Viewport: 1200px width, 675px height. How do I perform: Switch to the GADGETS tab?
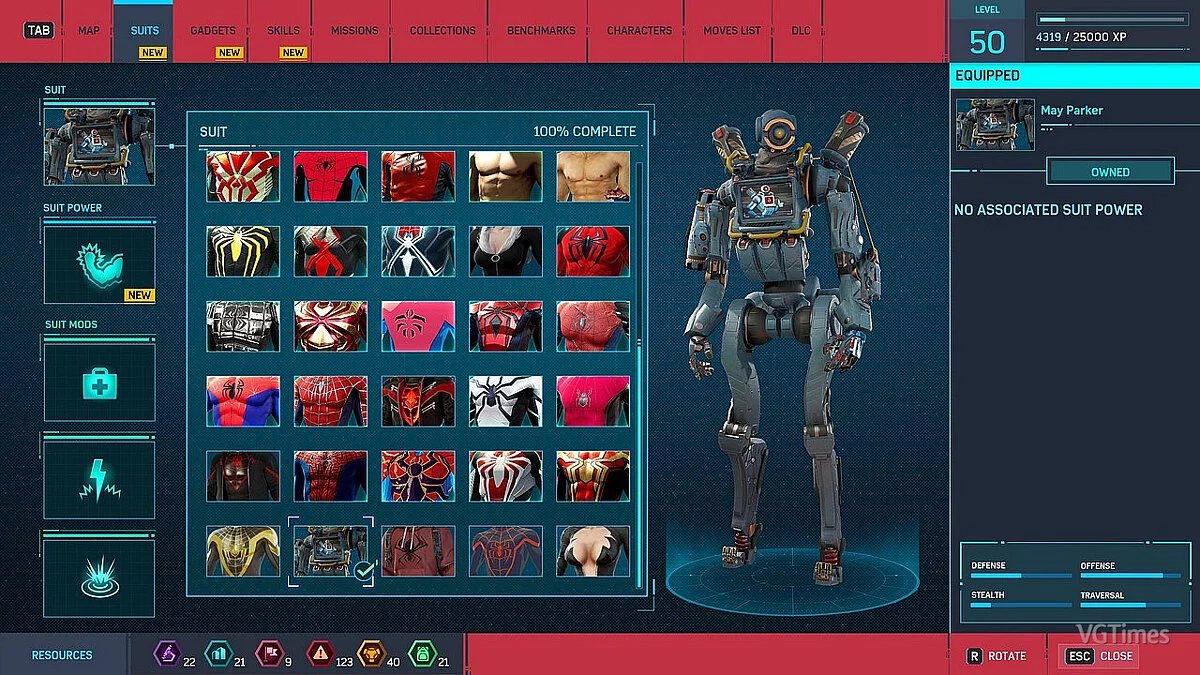(212, 30)
